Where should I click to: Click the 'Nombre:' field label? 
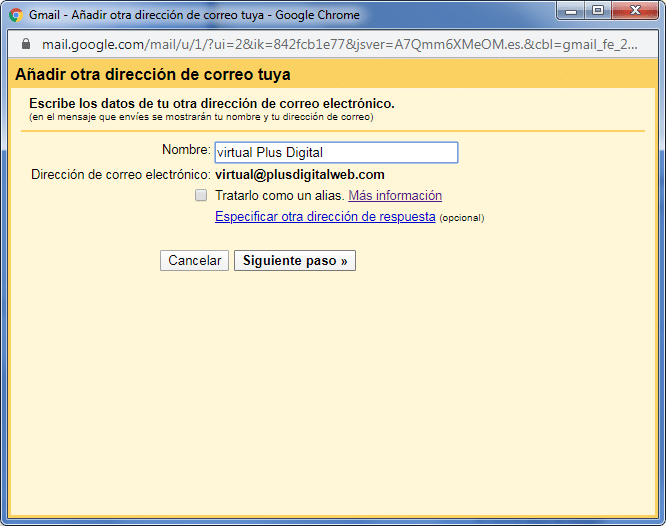pos(186,150)
